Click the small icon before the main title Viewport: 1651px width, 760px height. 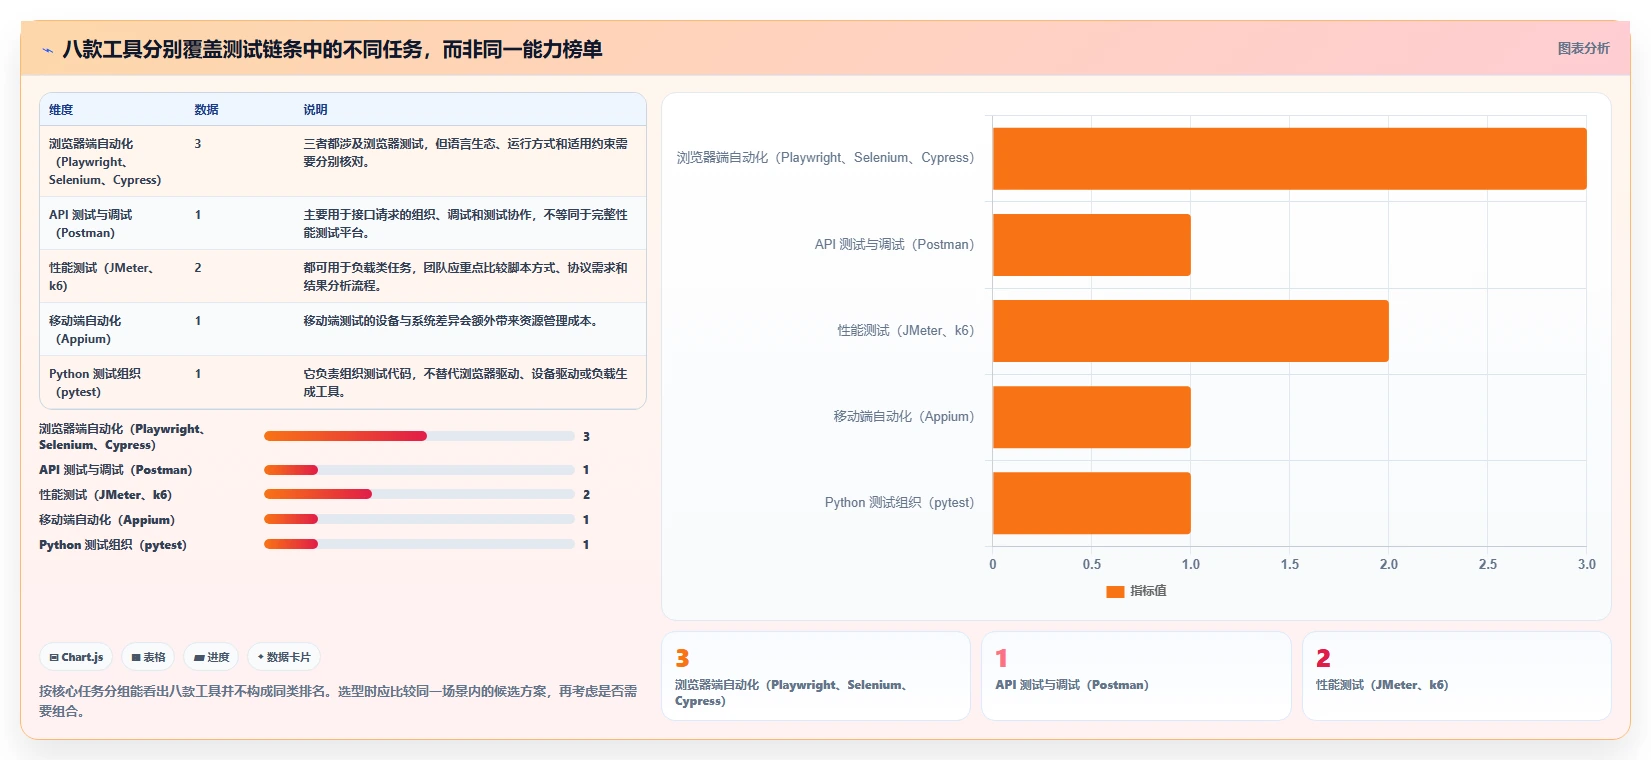coord(47,50)
